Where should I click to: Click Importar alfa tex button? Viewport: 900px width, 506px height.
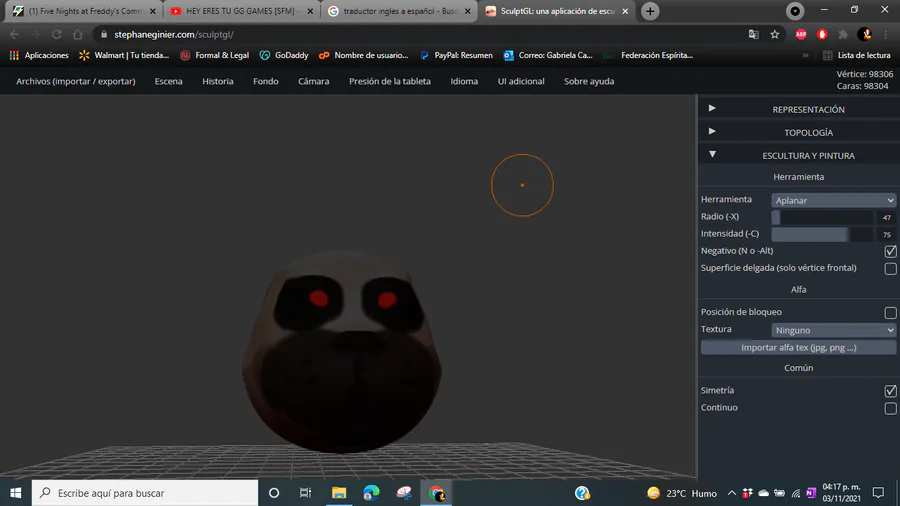(798, 348)
